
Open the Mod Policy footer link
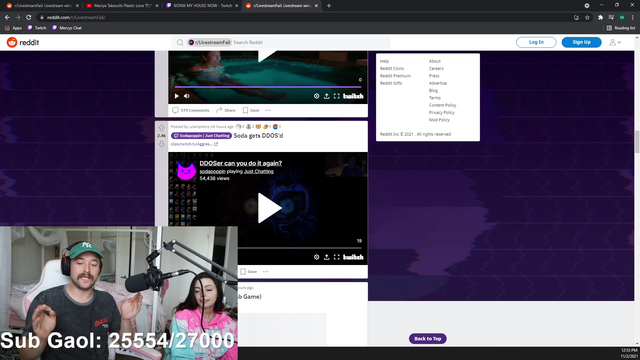(439, 120)
